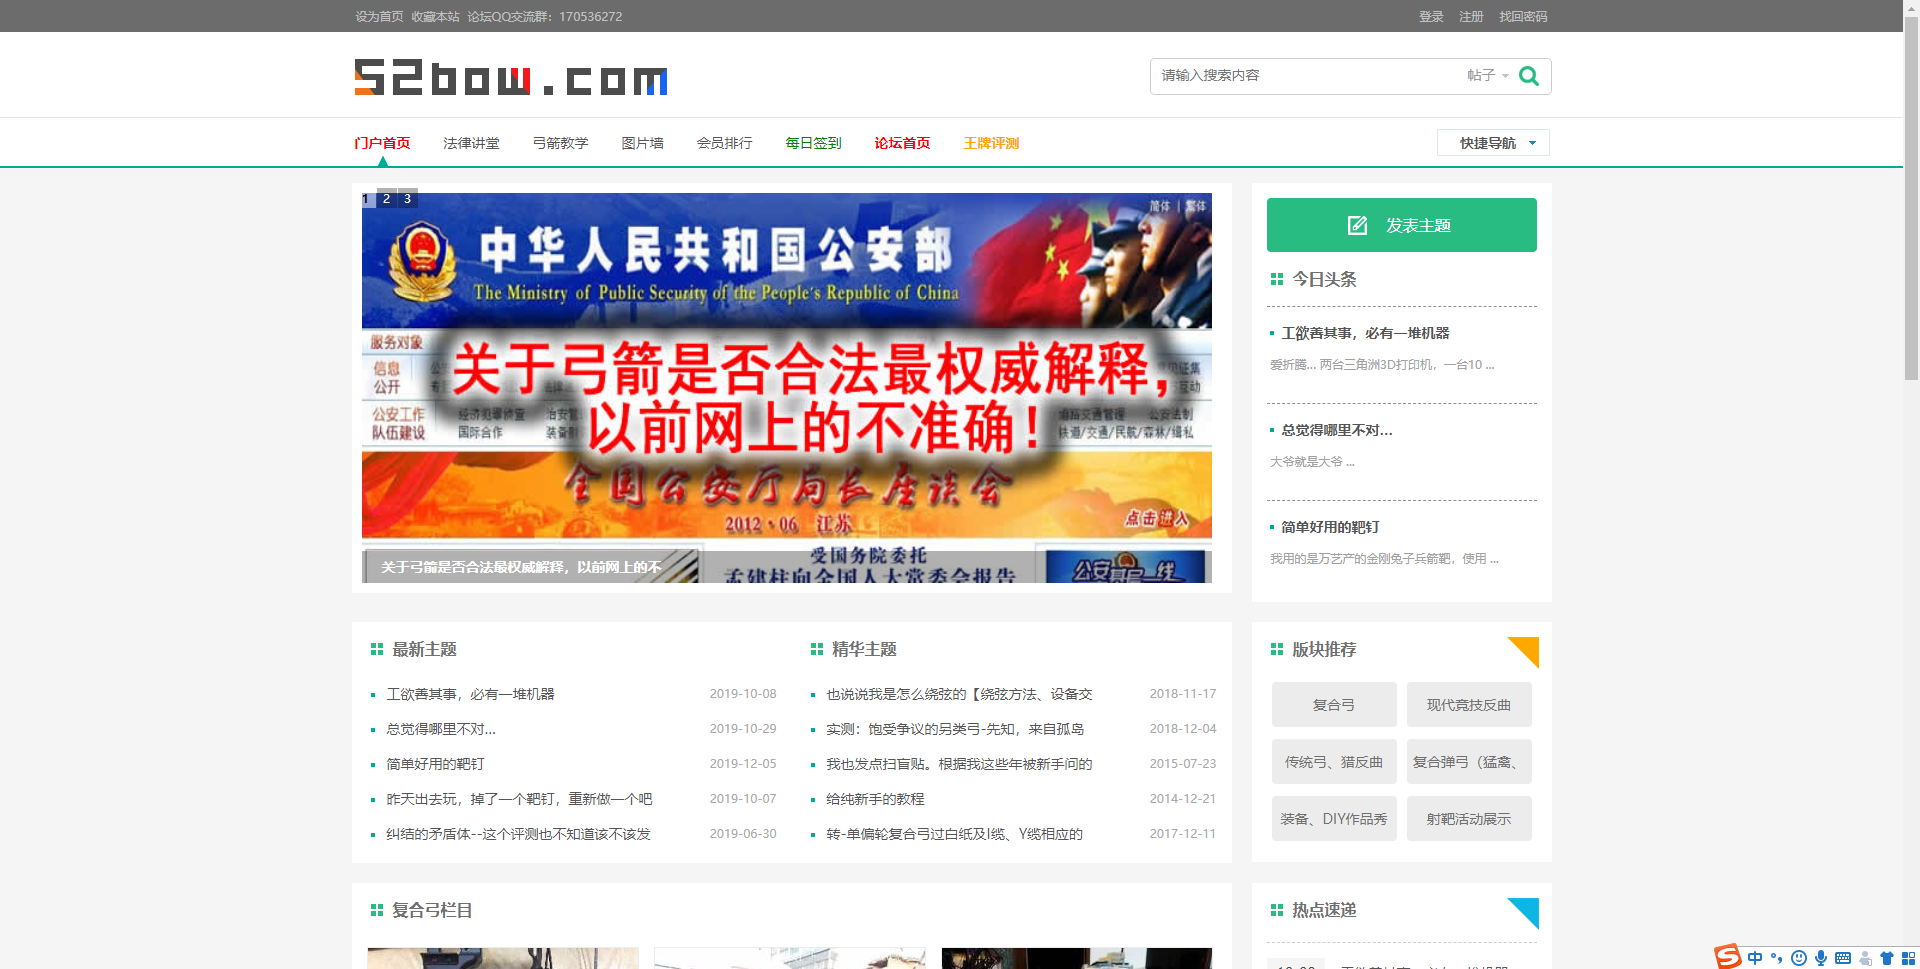1920x969 pixels.
Task: Open 射靶活动展示 board button
Action: (1469, 819)
